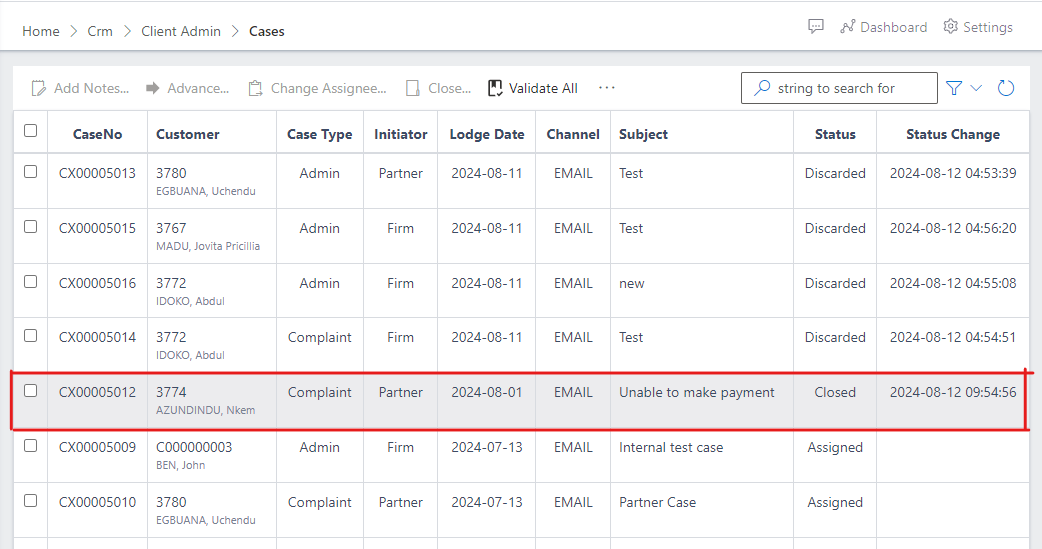The height and width of the screenshot is (549, 1042).
Task: Tick the checkbox for case CX00005010
Action: pyautogui.click(x=31, y=501)
